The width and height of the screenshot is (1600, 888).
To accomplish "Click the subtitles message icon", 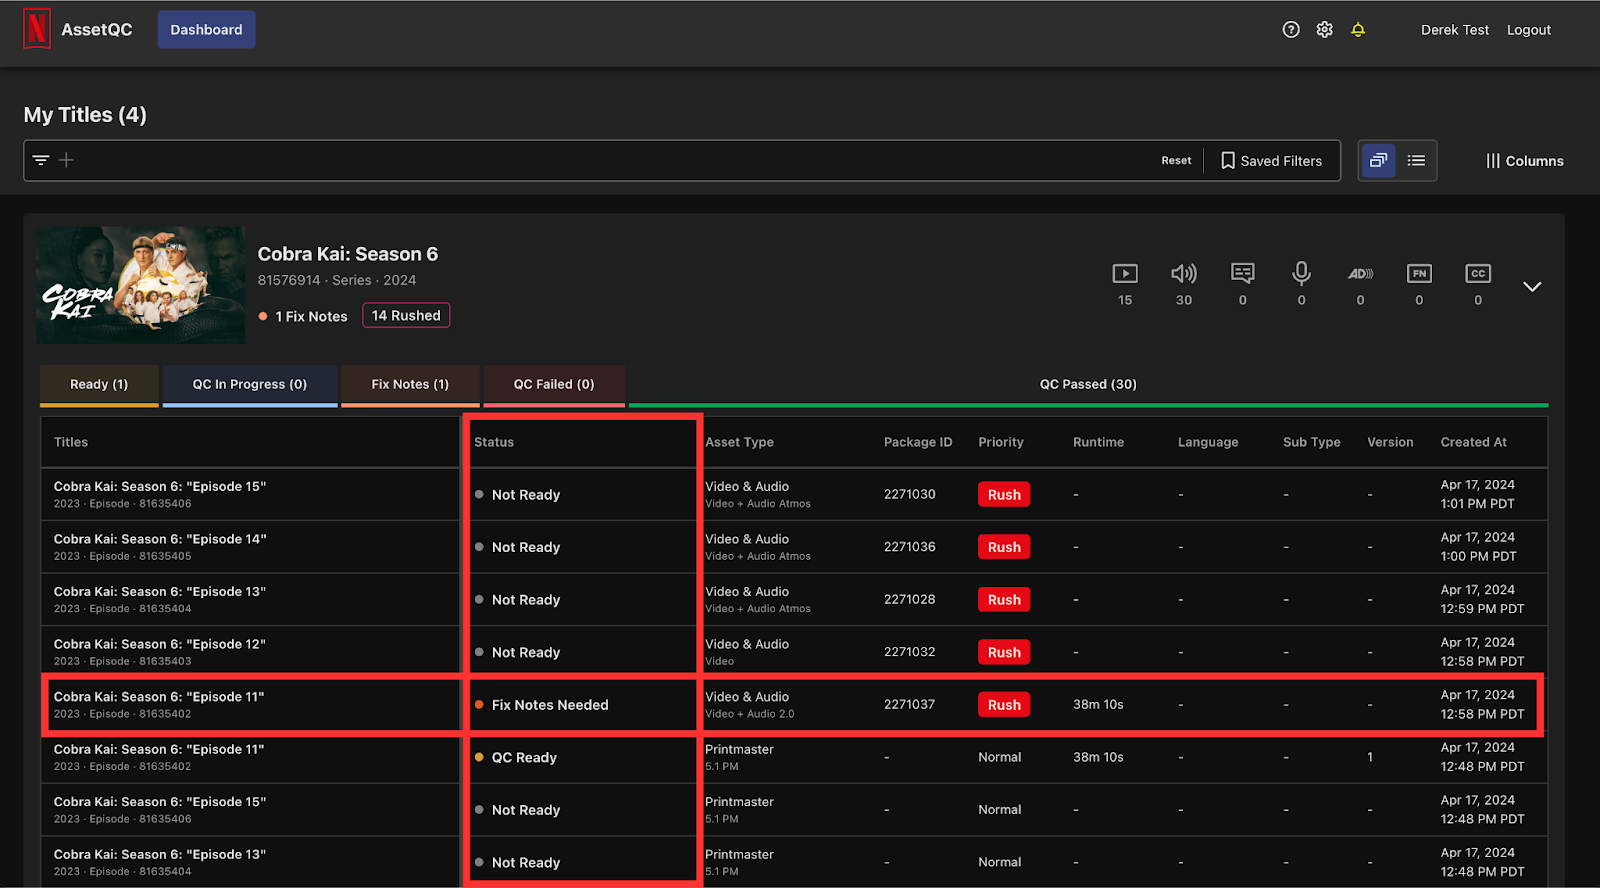I will (1243, 273).
